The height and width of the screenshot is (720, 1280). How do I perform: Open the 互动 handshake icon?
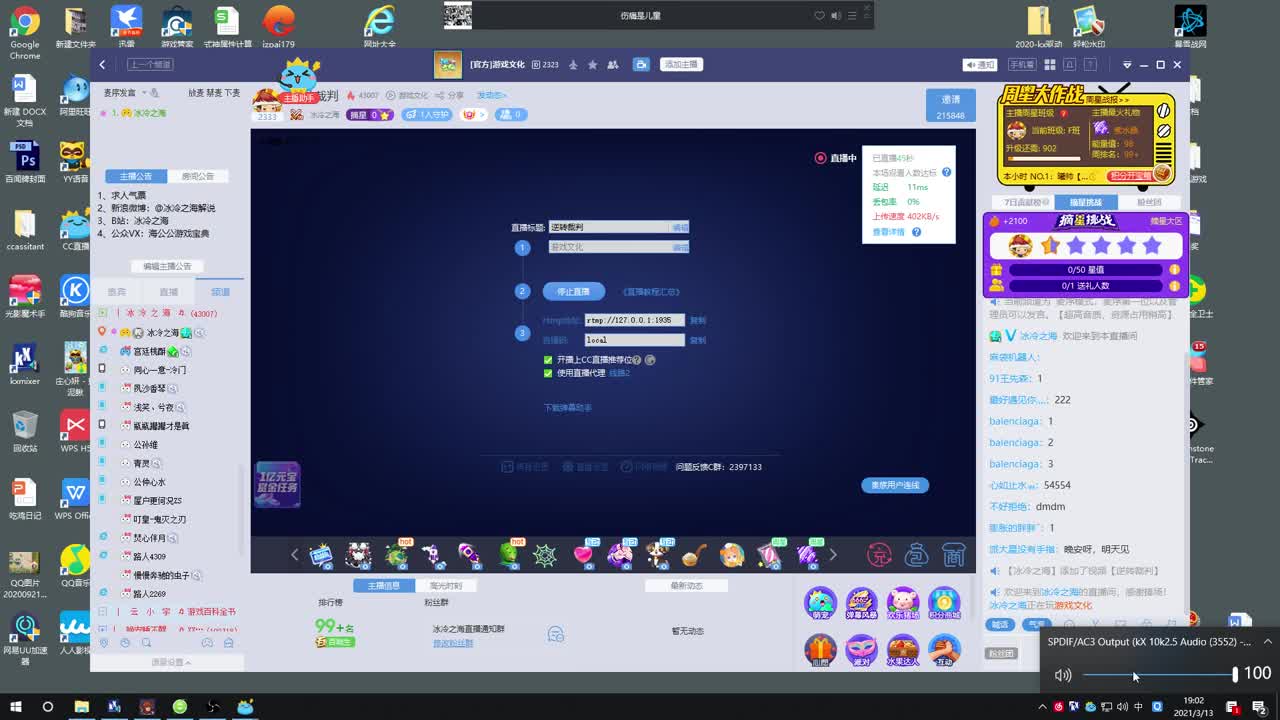(944, 651)
